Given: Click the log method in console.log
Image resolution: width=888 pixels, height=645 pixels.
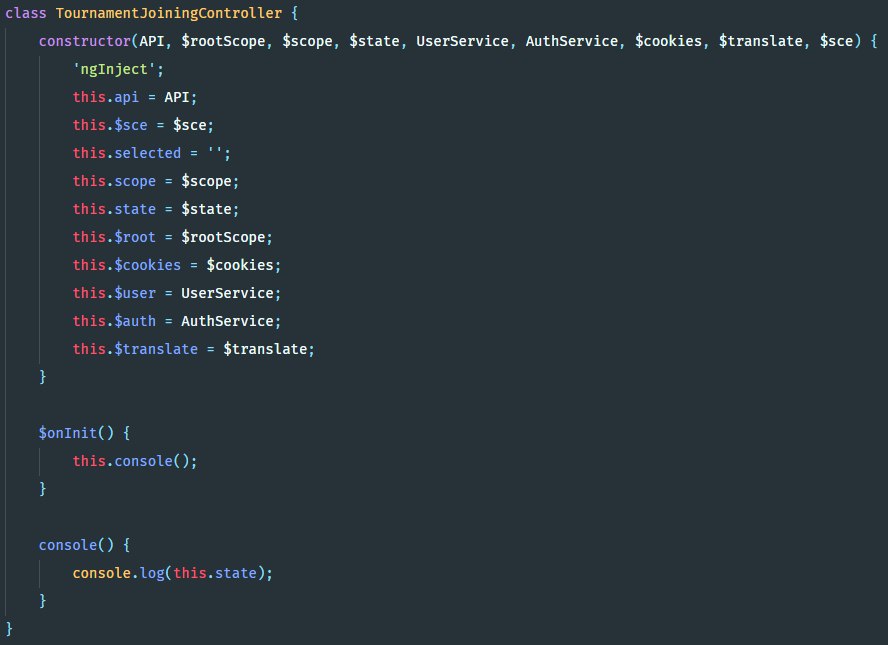Looking at the screenshot, I should pos(152,573).
